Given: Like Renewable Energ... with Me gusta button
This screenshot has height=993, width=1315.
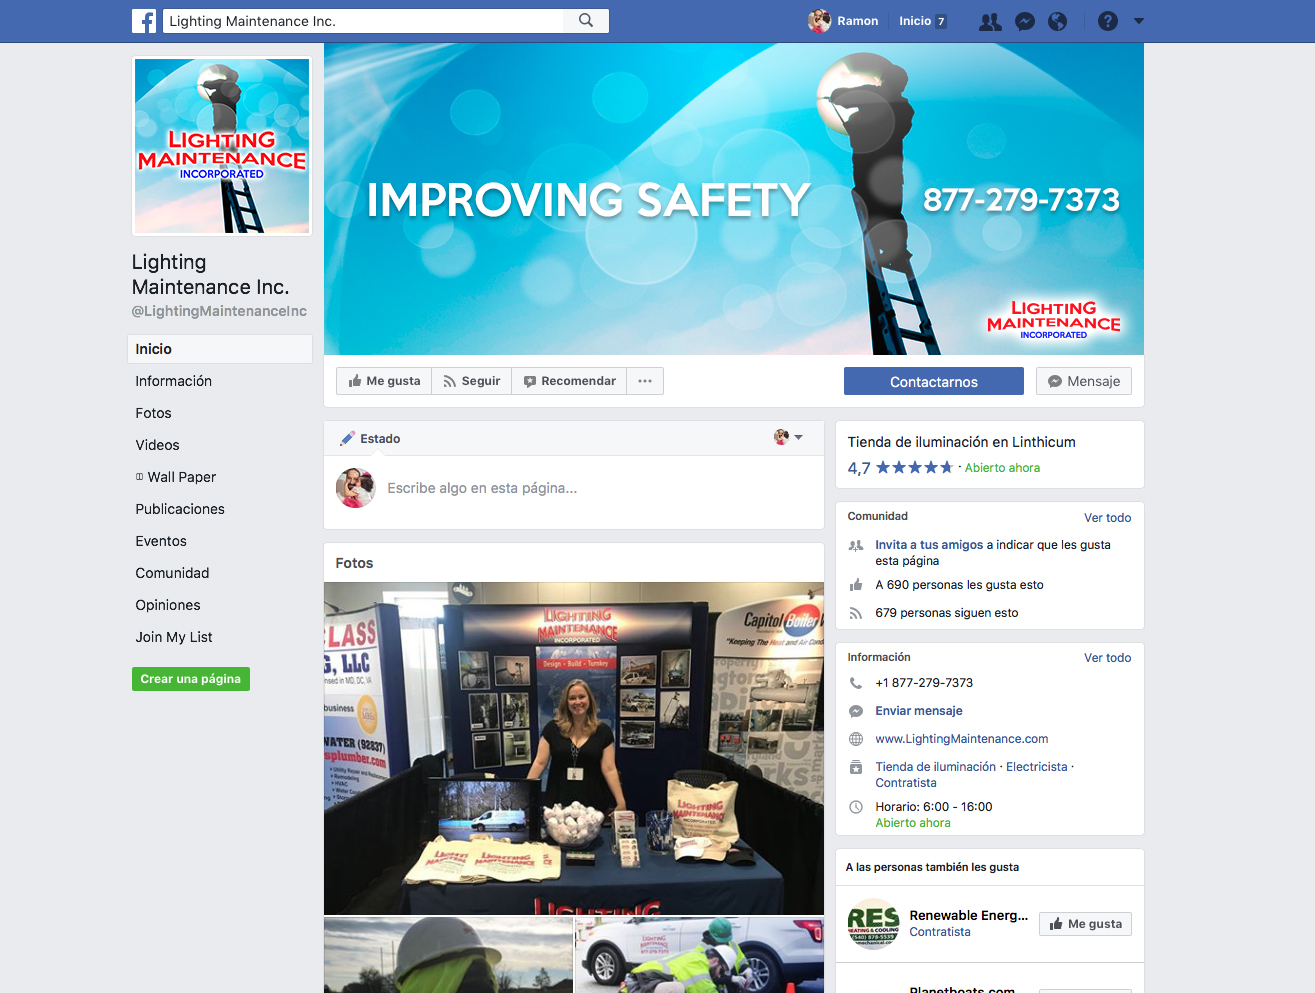Looking at the screenshot, I should pos(1085,924).
